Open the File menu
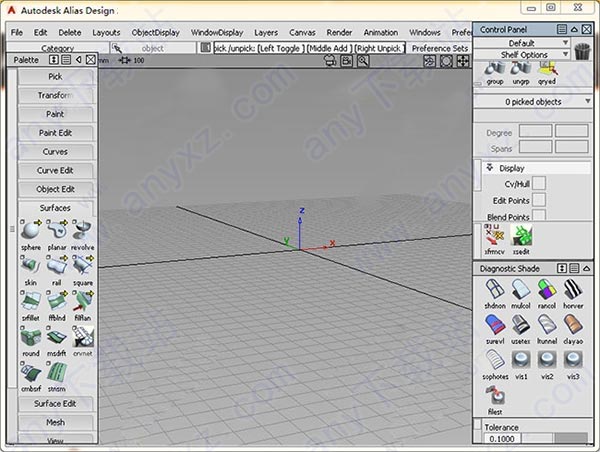Image resolution: width=600 pixels, height=452 pixels. (16, 32)
